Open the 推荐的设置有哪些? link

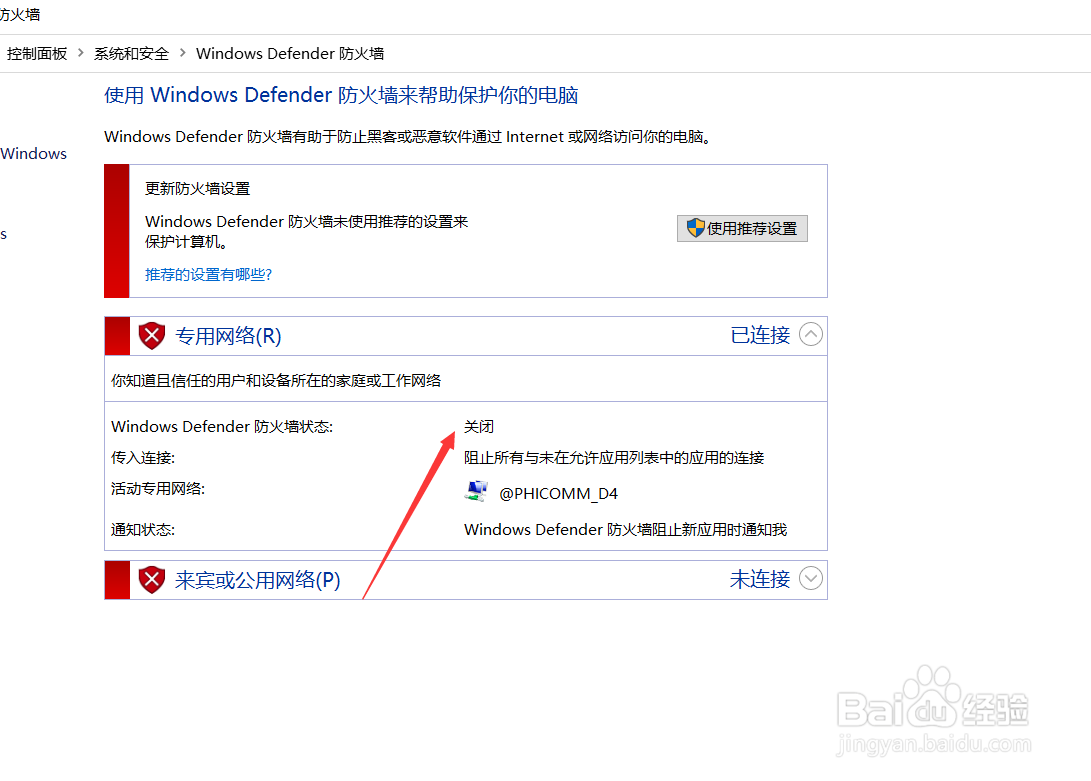(x=208, y=274)
